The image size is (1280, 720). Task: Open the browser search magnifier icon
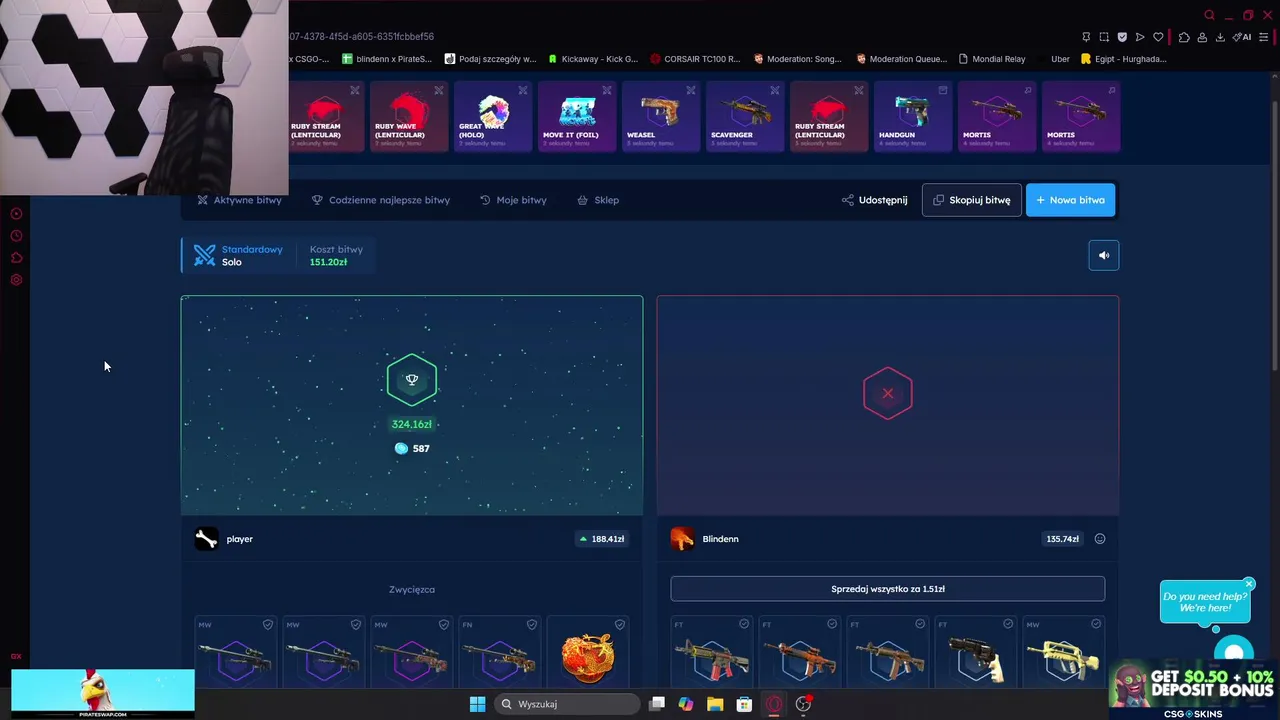point(1209,15)
